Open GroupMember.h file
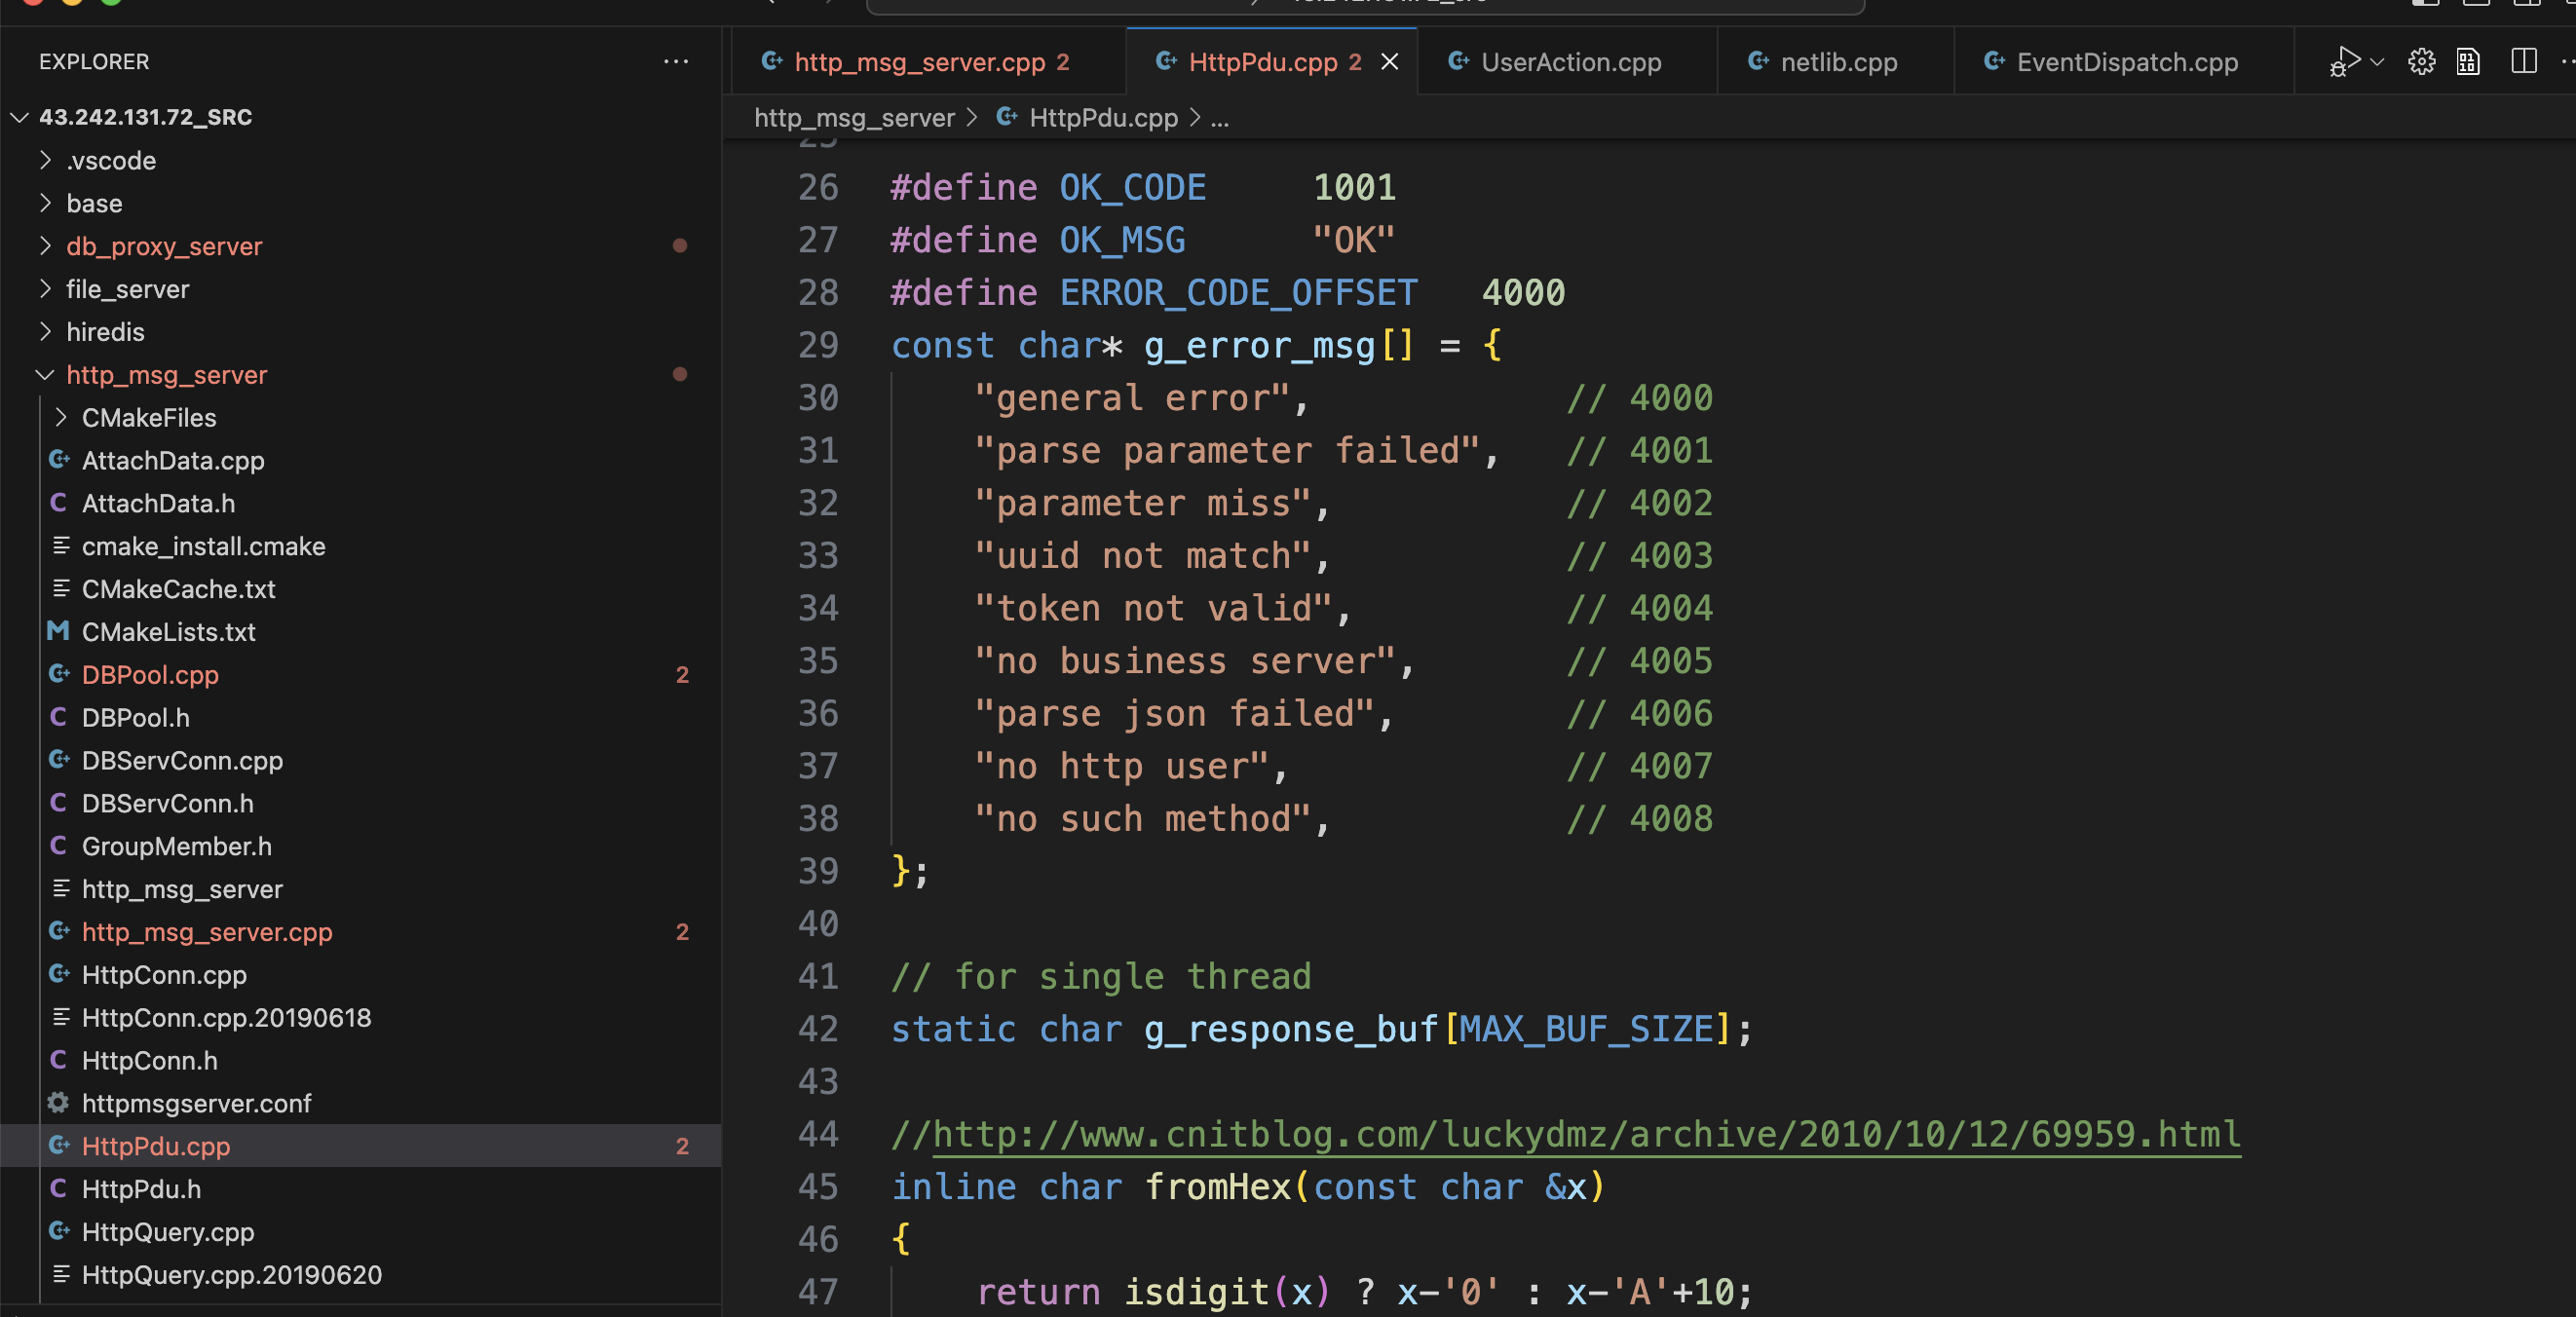2576x1317 pixels. pos(360,846)
